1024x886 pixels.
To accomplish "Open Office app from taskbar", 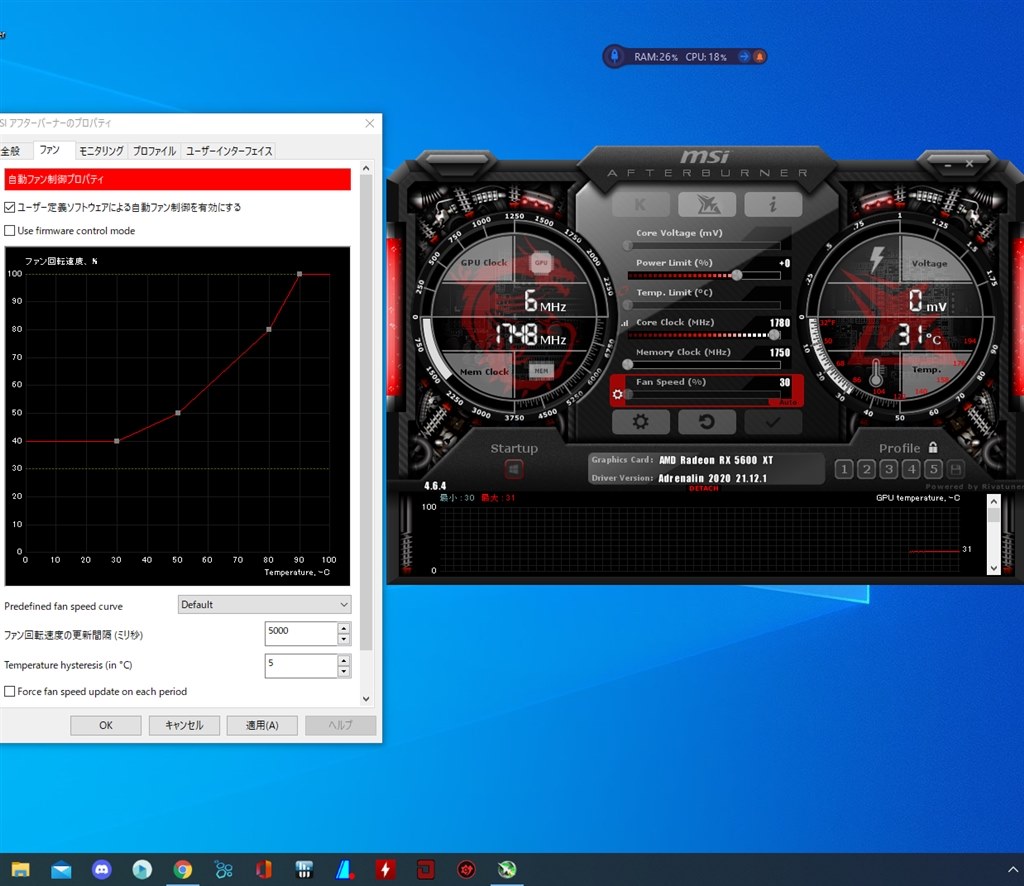I will pos(263,870).
